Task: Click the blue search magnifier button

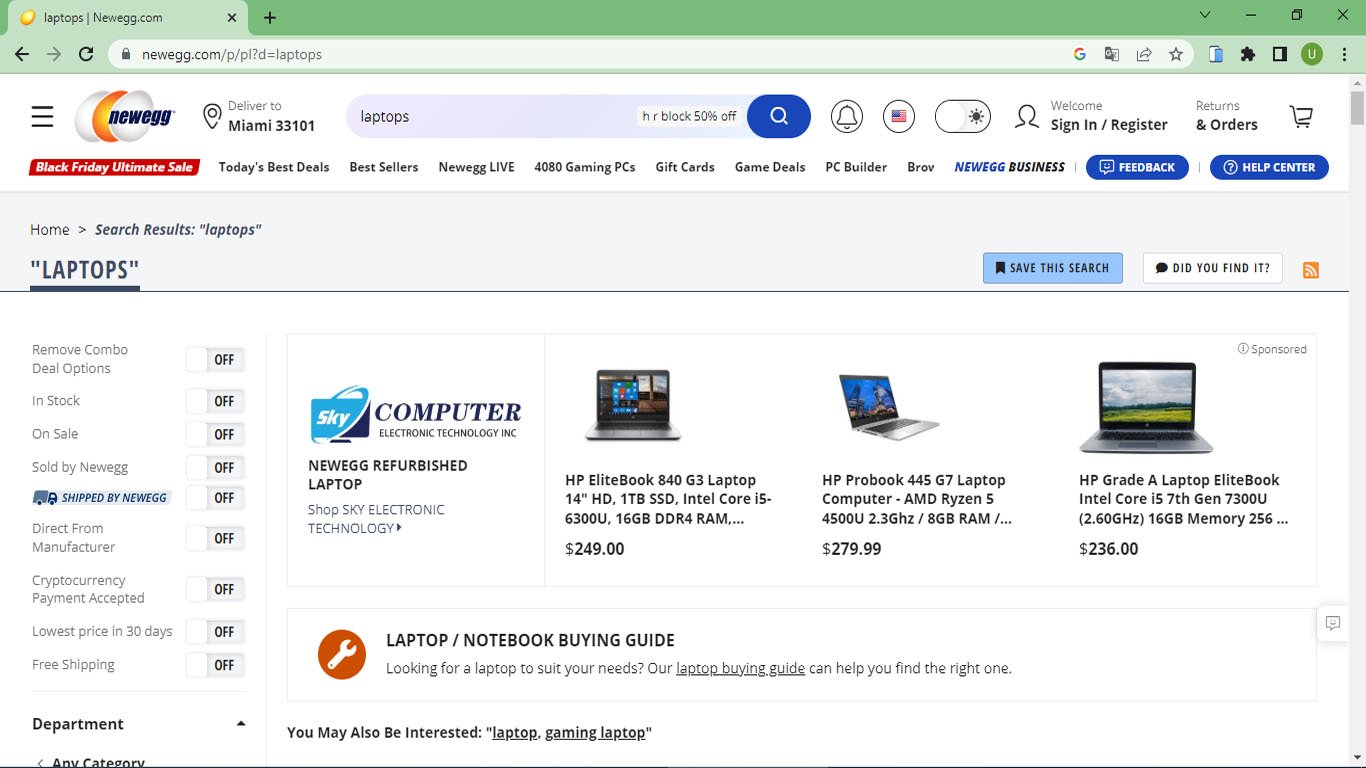Action: (x=778, y=116)
